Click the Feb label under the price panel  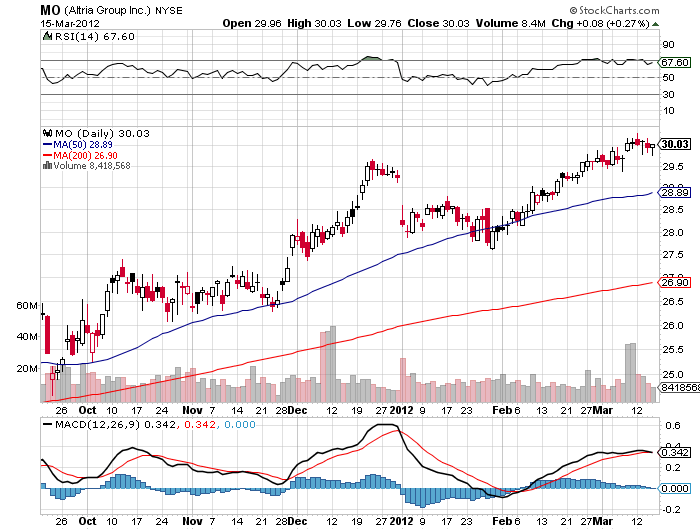point(502,410)
